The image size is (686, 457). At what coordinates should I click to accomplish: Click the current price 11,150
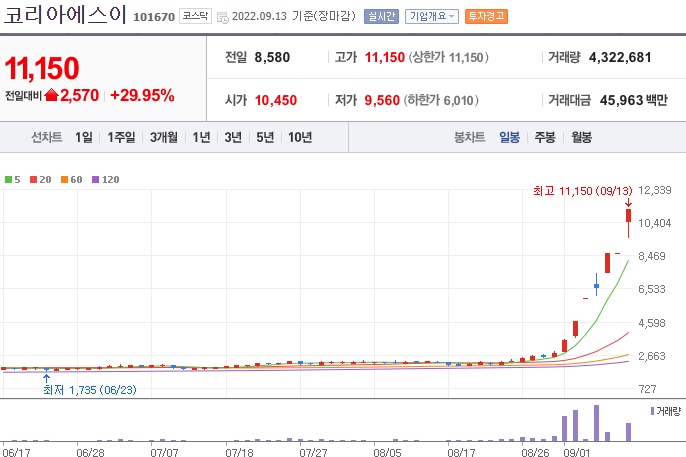(42, 68)
